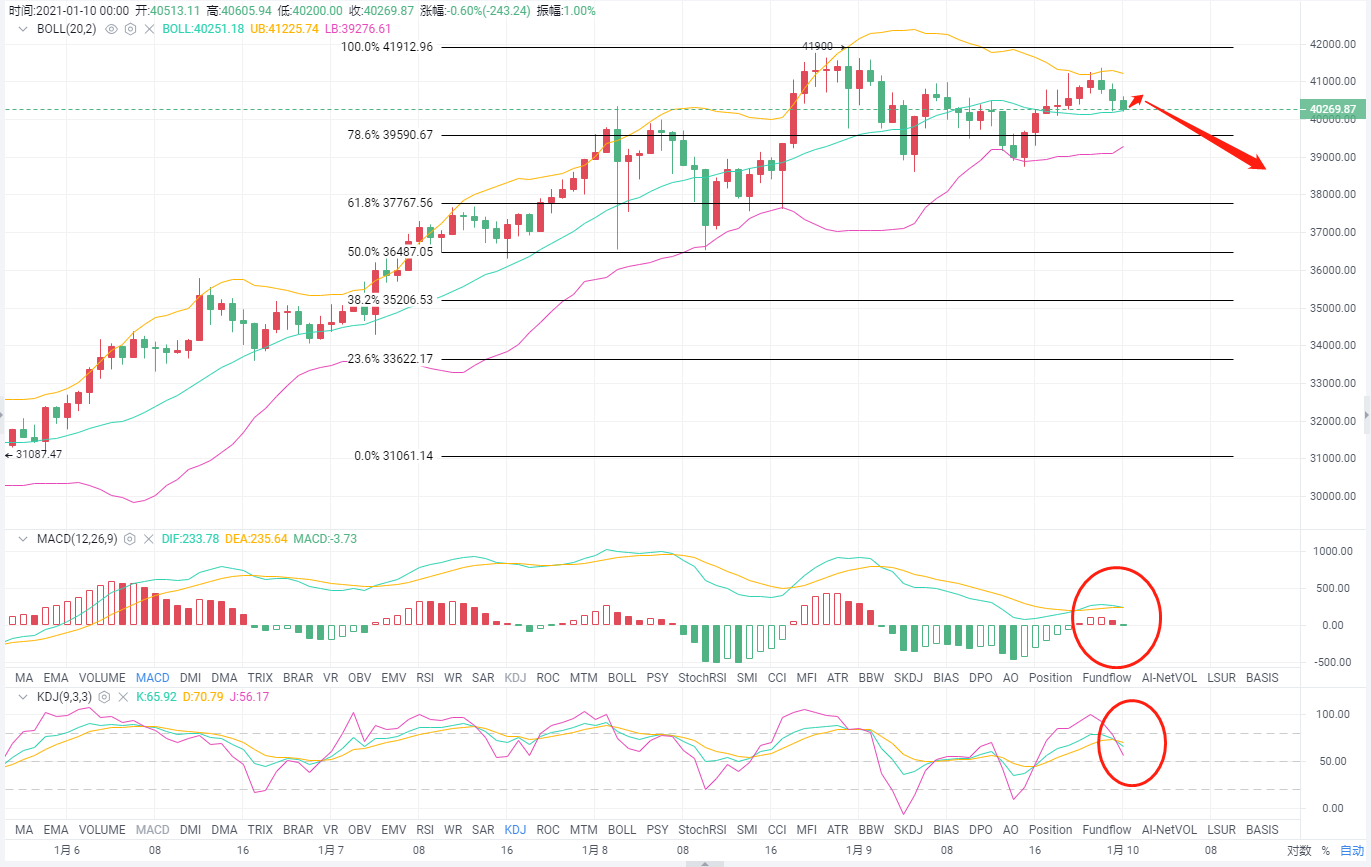Close the KDJ panel with its X icon
Viewport: 1371px width, 867px height.
click(x=123, y=697)
